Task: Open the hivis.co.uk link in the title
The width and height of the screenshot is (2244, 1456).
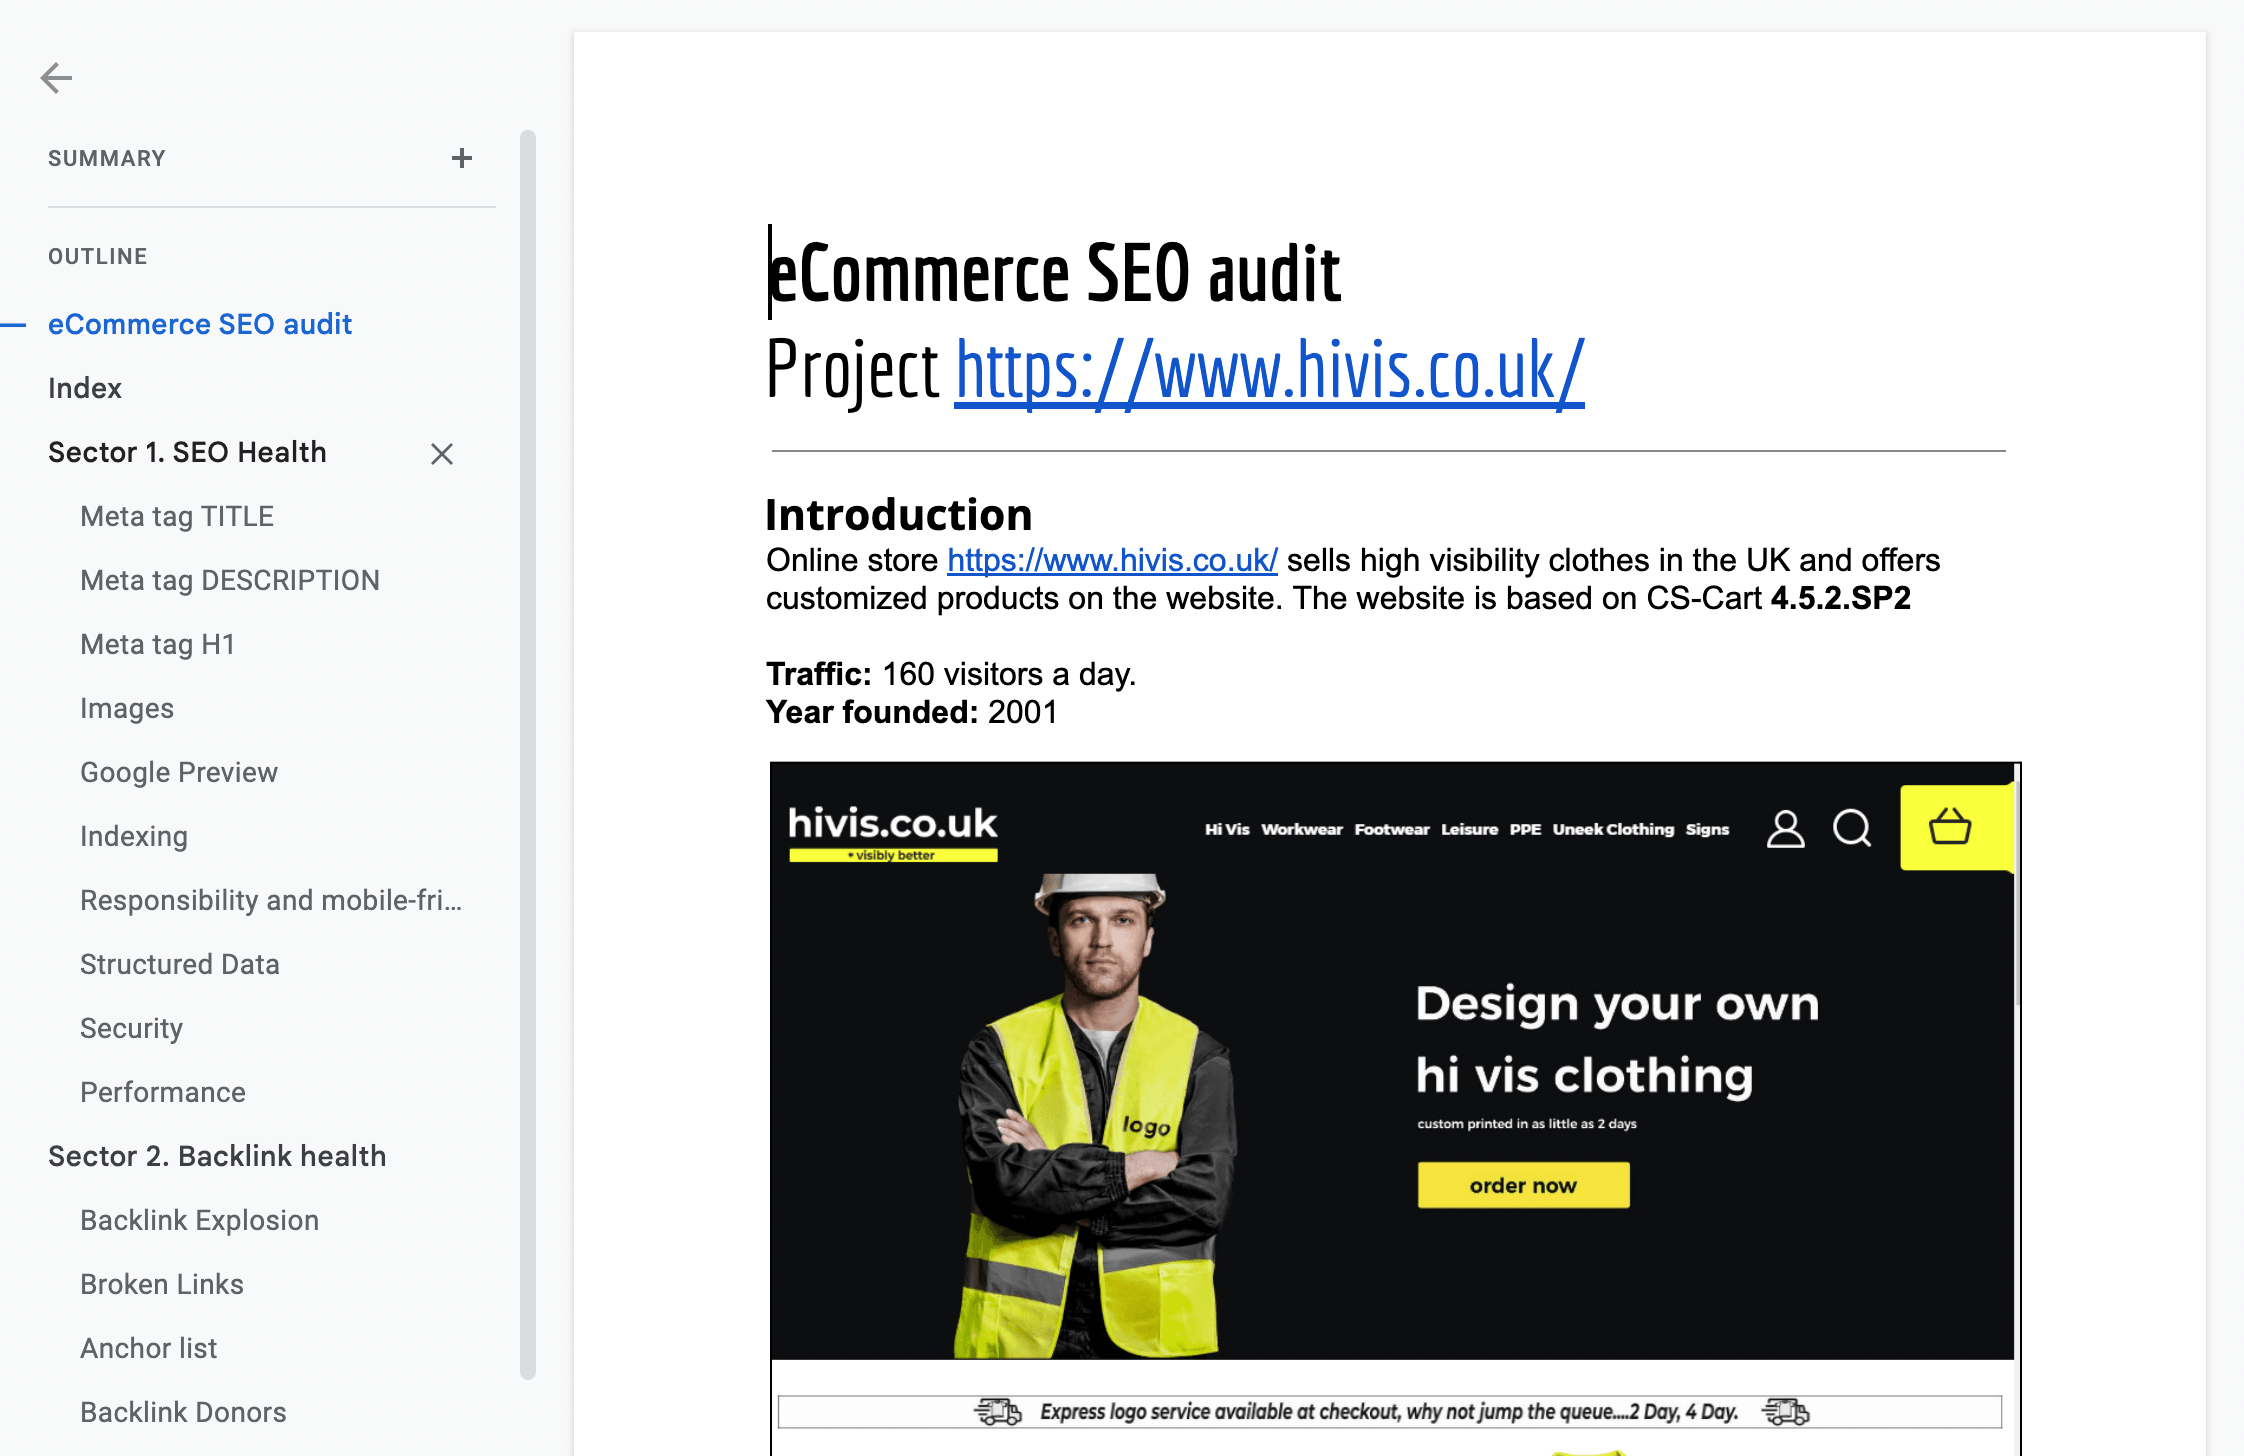Action: [1270, 371]
